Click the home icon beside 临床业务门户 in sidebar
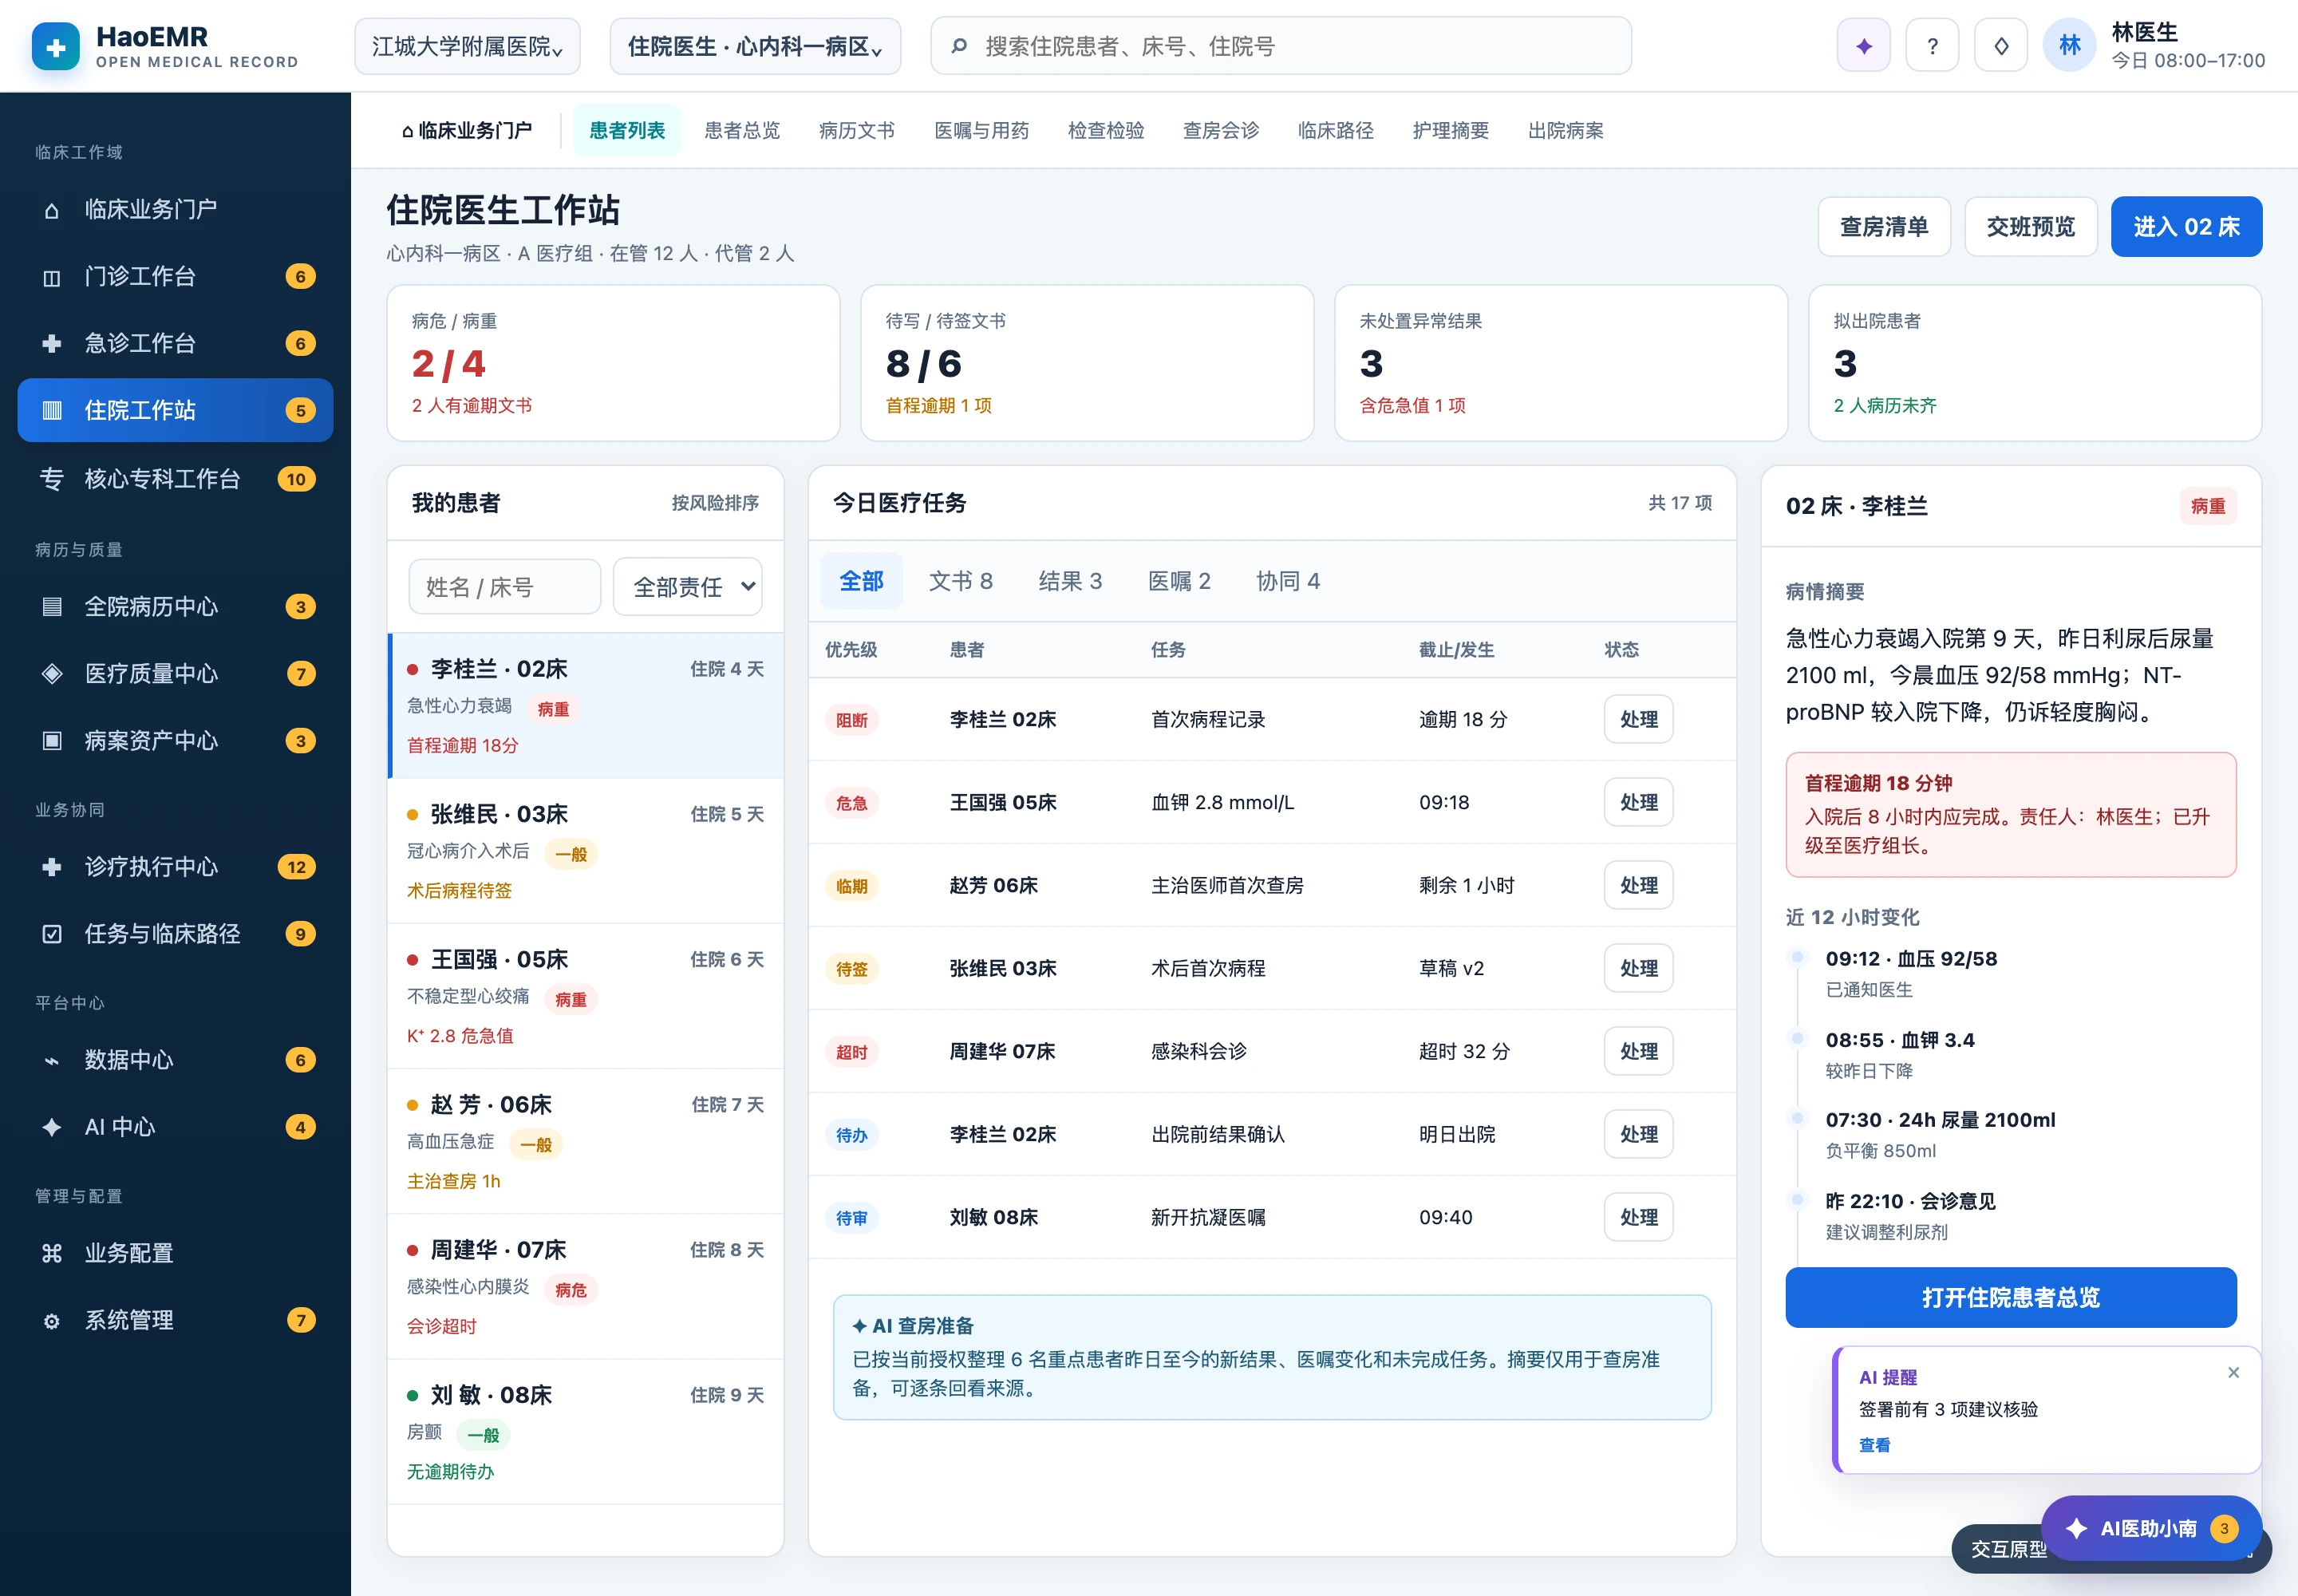The height and width of the screenshot is (1596, 2298). pyautogui.click(x=52, y=210)
